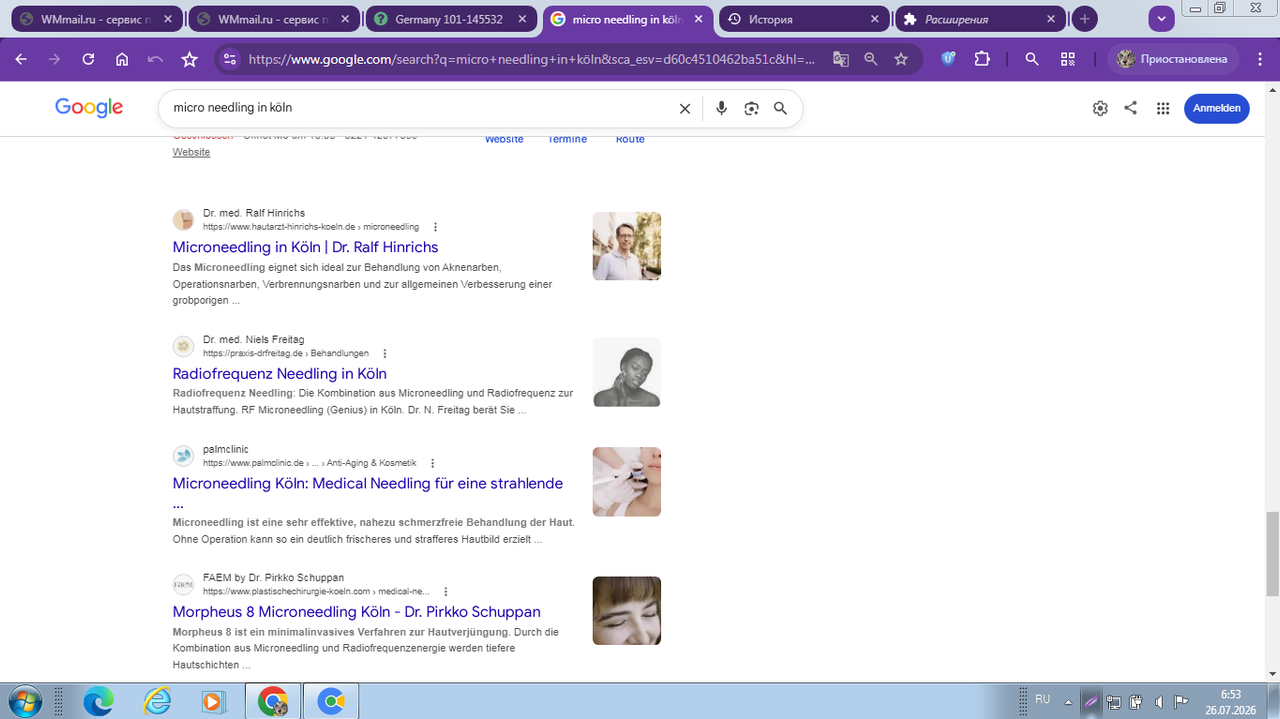Open Google quick settings gear

point(1100,108)
